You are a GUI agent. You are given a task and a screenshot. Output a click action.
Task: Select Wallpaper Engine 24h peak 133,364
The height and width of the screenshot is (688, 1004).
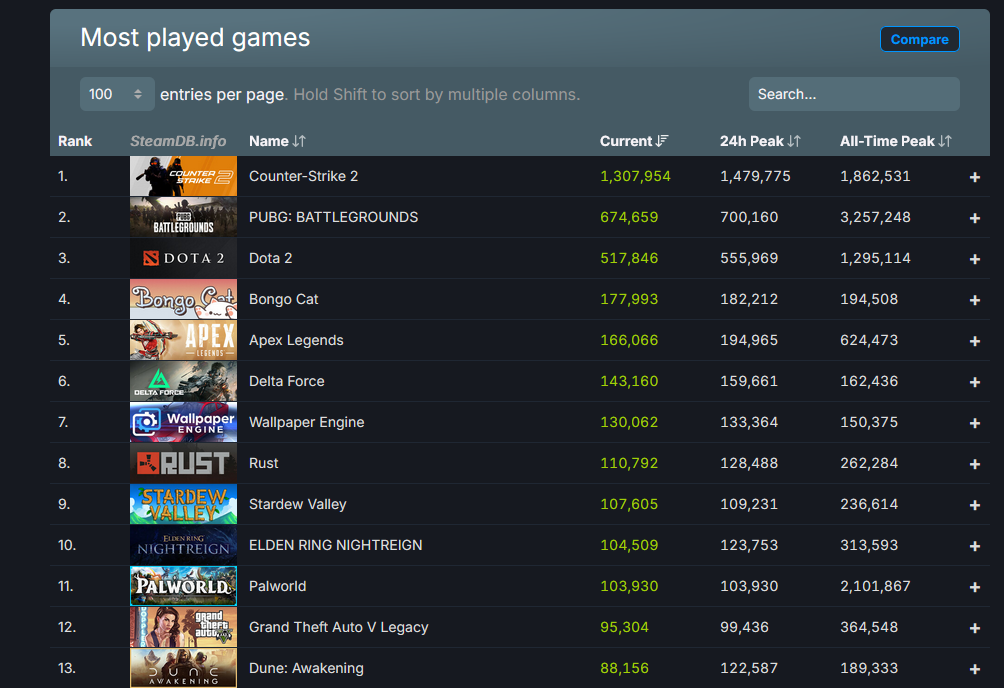tap(749, 422)
